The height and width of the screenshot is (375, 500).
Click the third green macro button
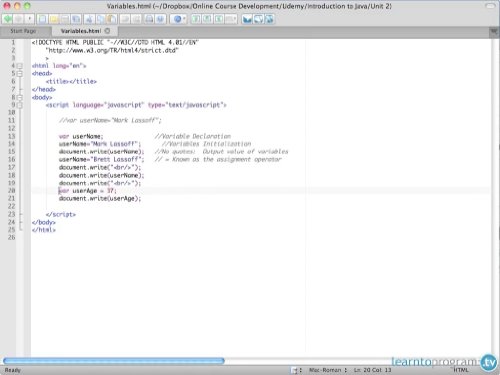(x=218, y=19)
